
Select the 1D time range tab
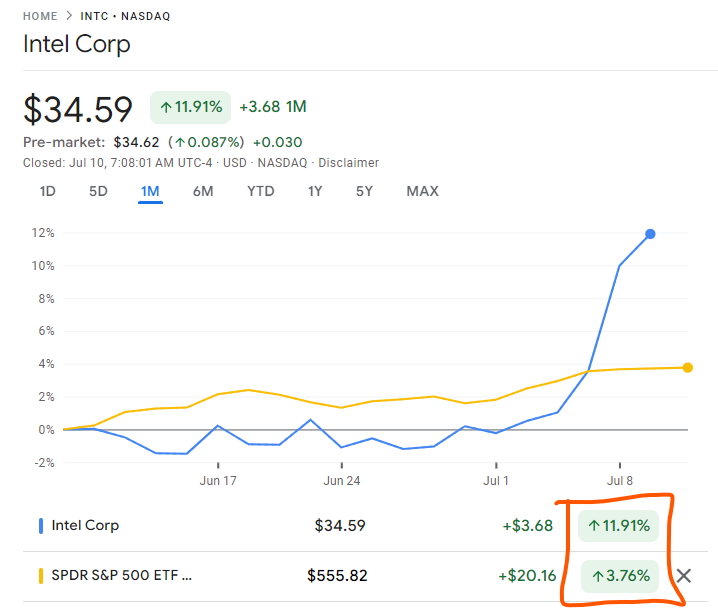coord(48,191)
